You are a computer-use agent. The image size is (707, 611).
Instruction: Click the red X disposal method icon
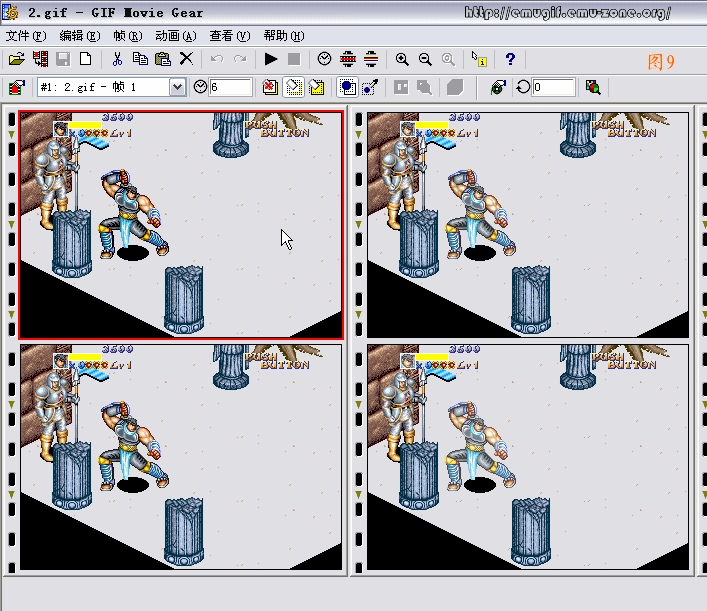point(270,87)
